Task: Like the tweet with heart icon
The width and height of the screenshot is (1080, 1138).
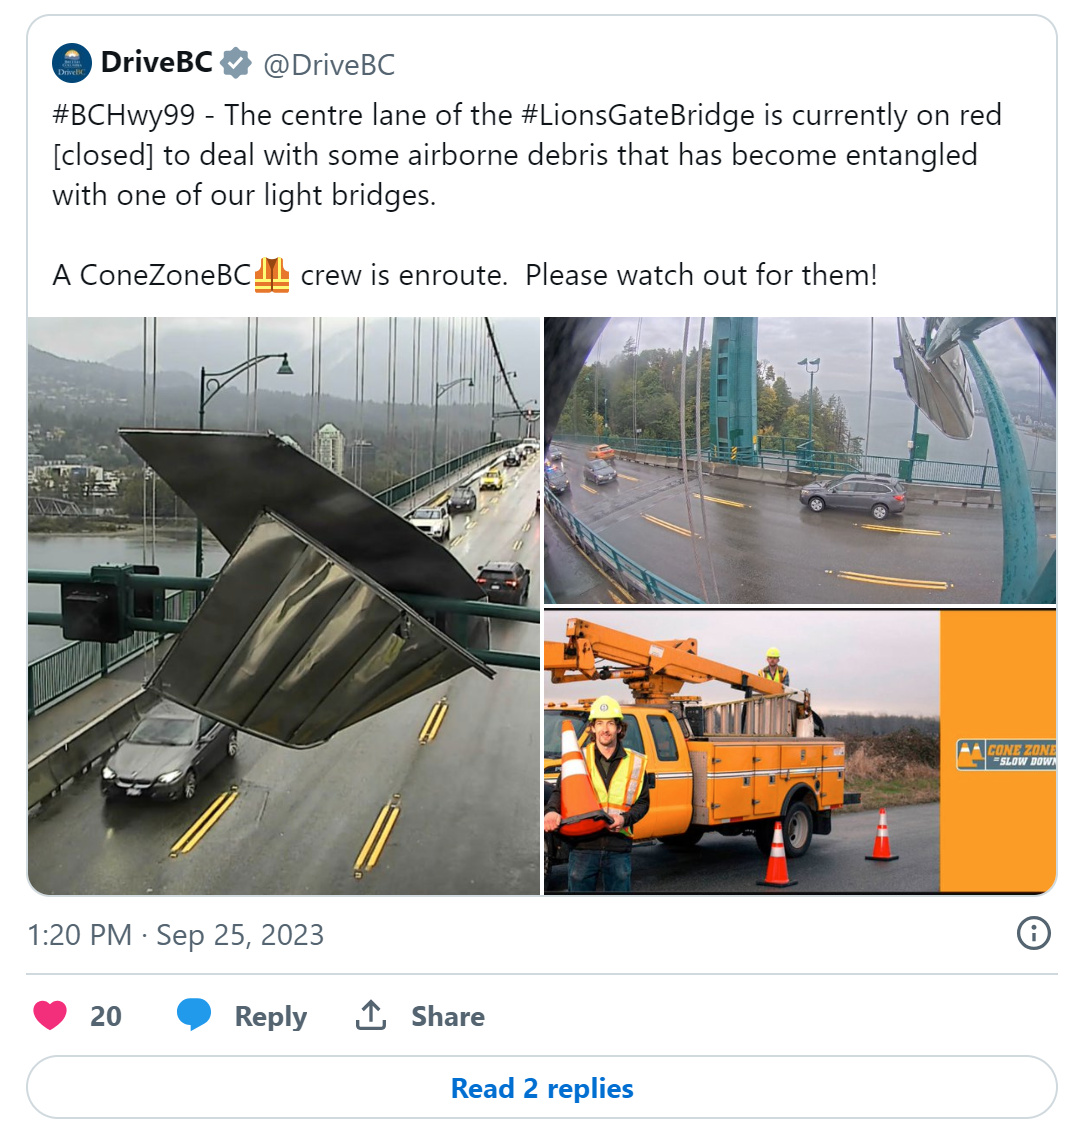Action: (50, 1015)
